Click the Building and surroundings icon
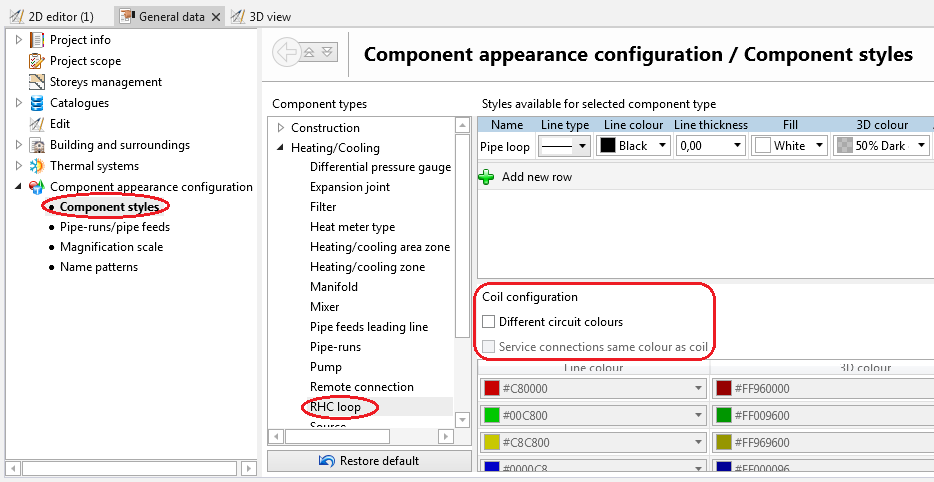 pos(38,145)
